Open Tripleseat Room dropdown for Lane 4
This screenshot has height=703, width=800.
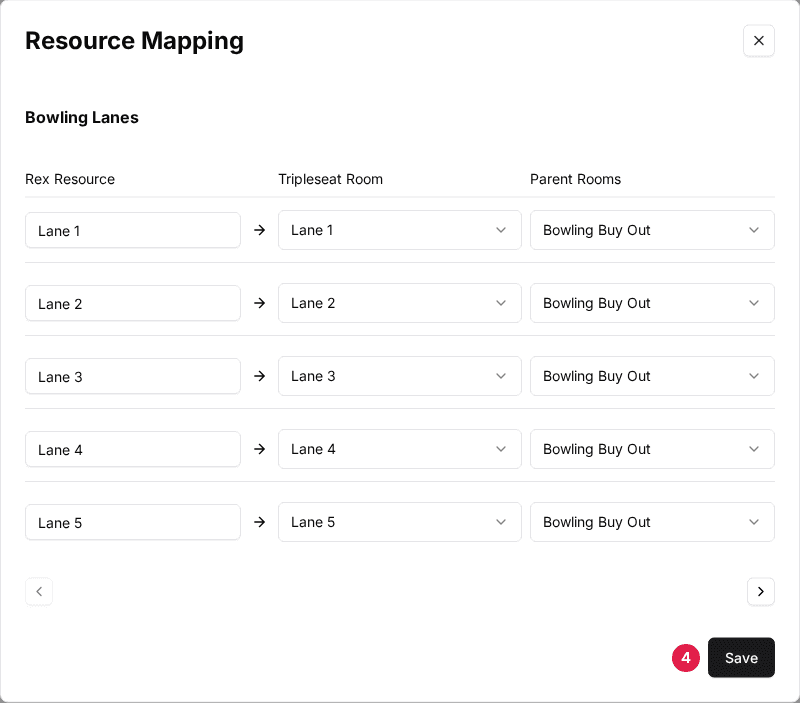[x=399, y=449]
